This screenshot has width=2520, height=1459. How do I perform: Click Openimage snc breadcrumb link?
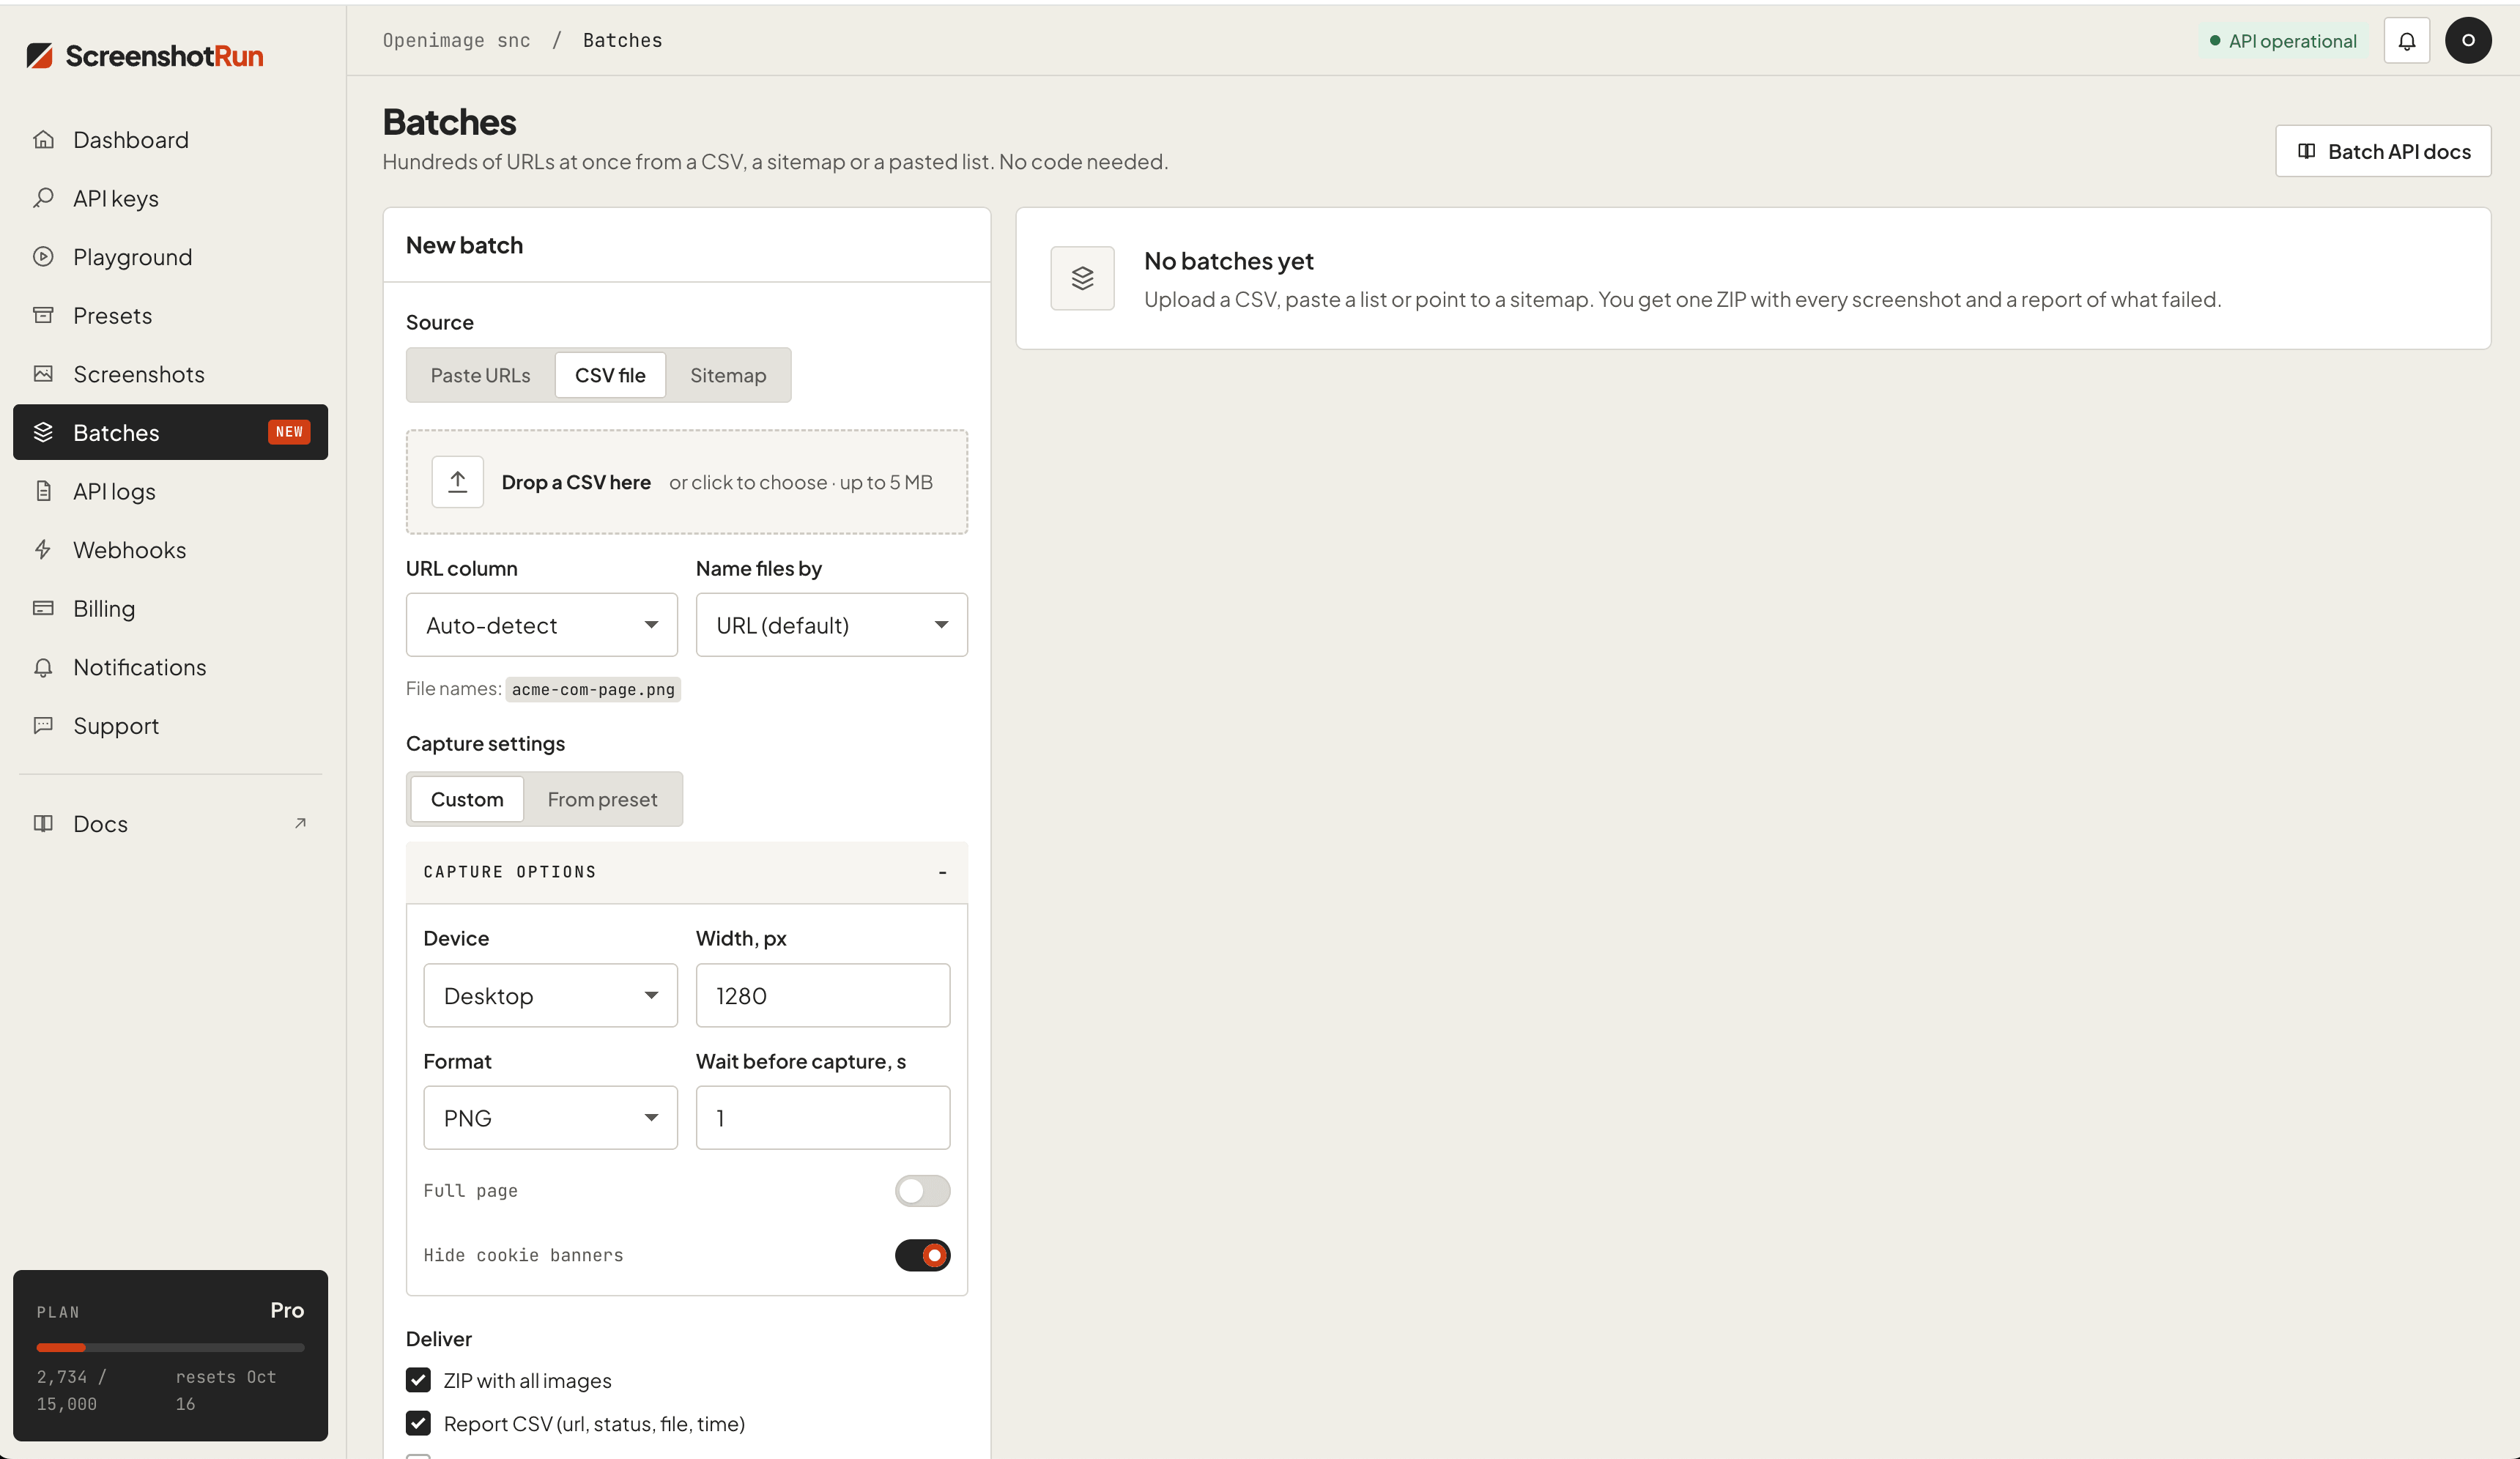pyautogui.click(x=456, y=40)
